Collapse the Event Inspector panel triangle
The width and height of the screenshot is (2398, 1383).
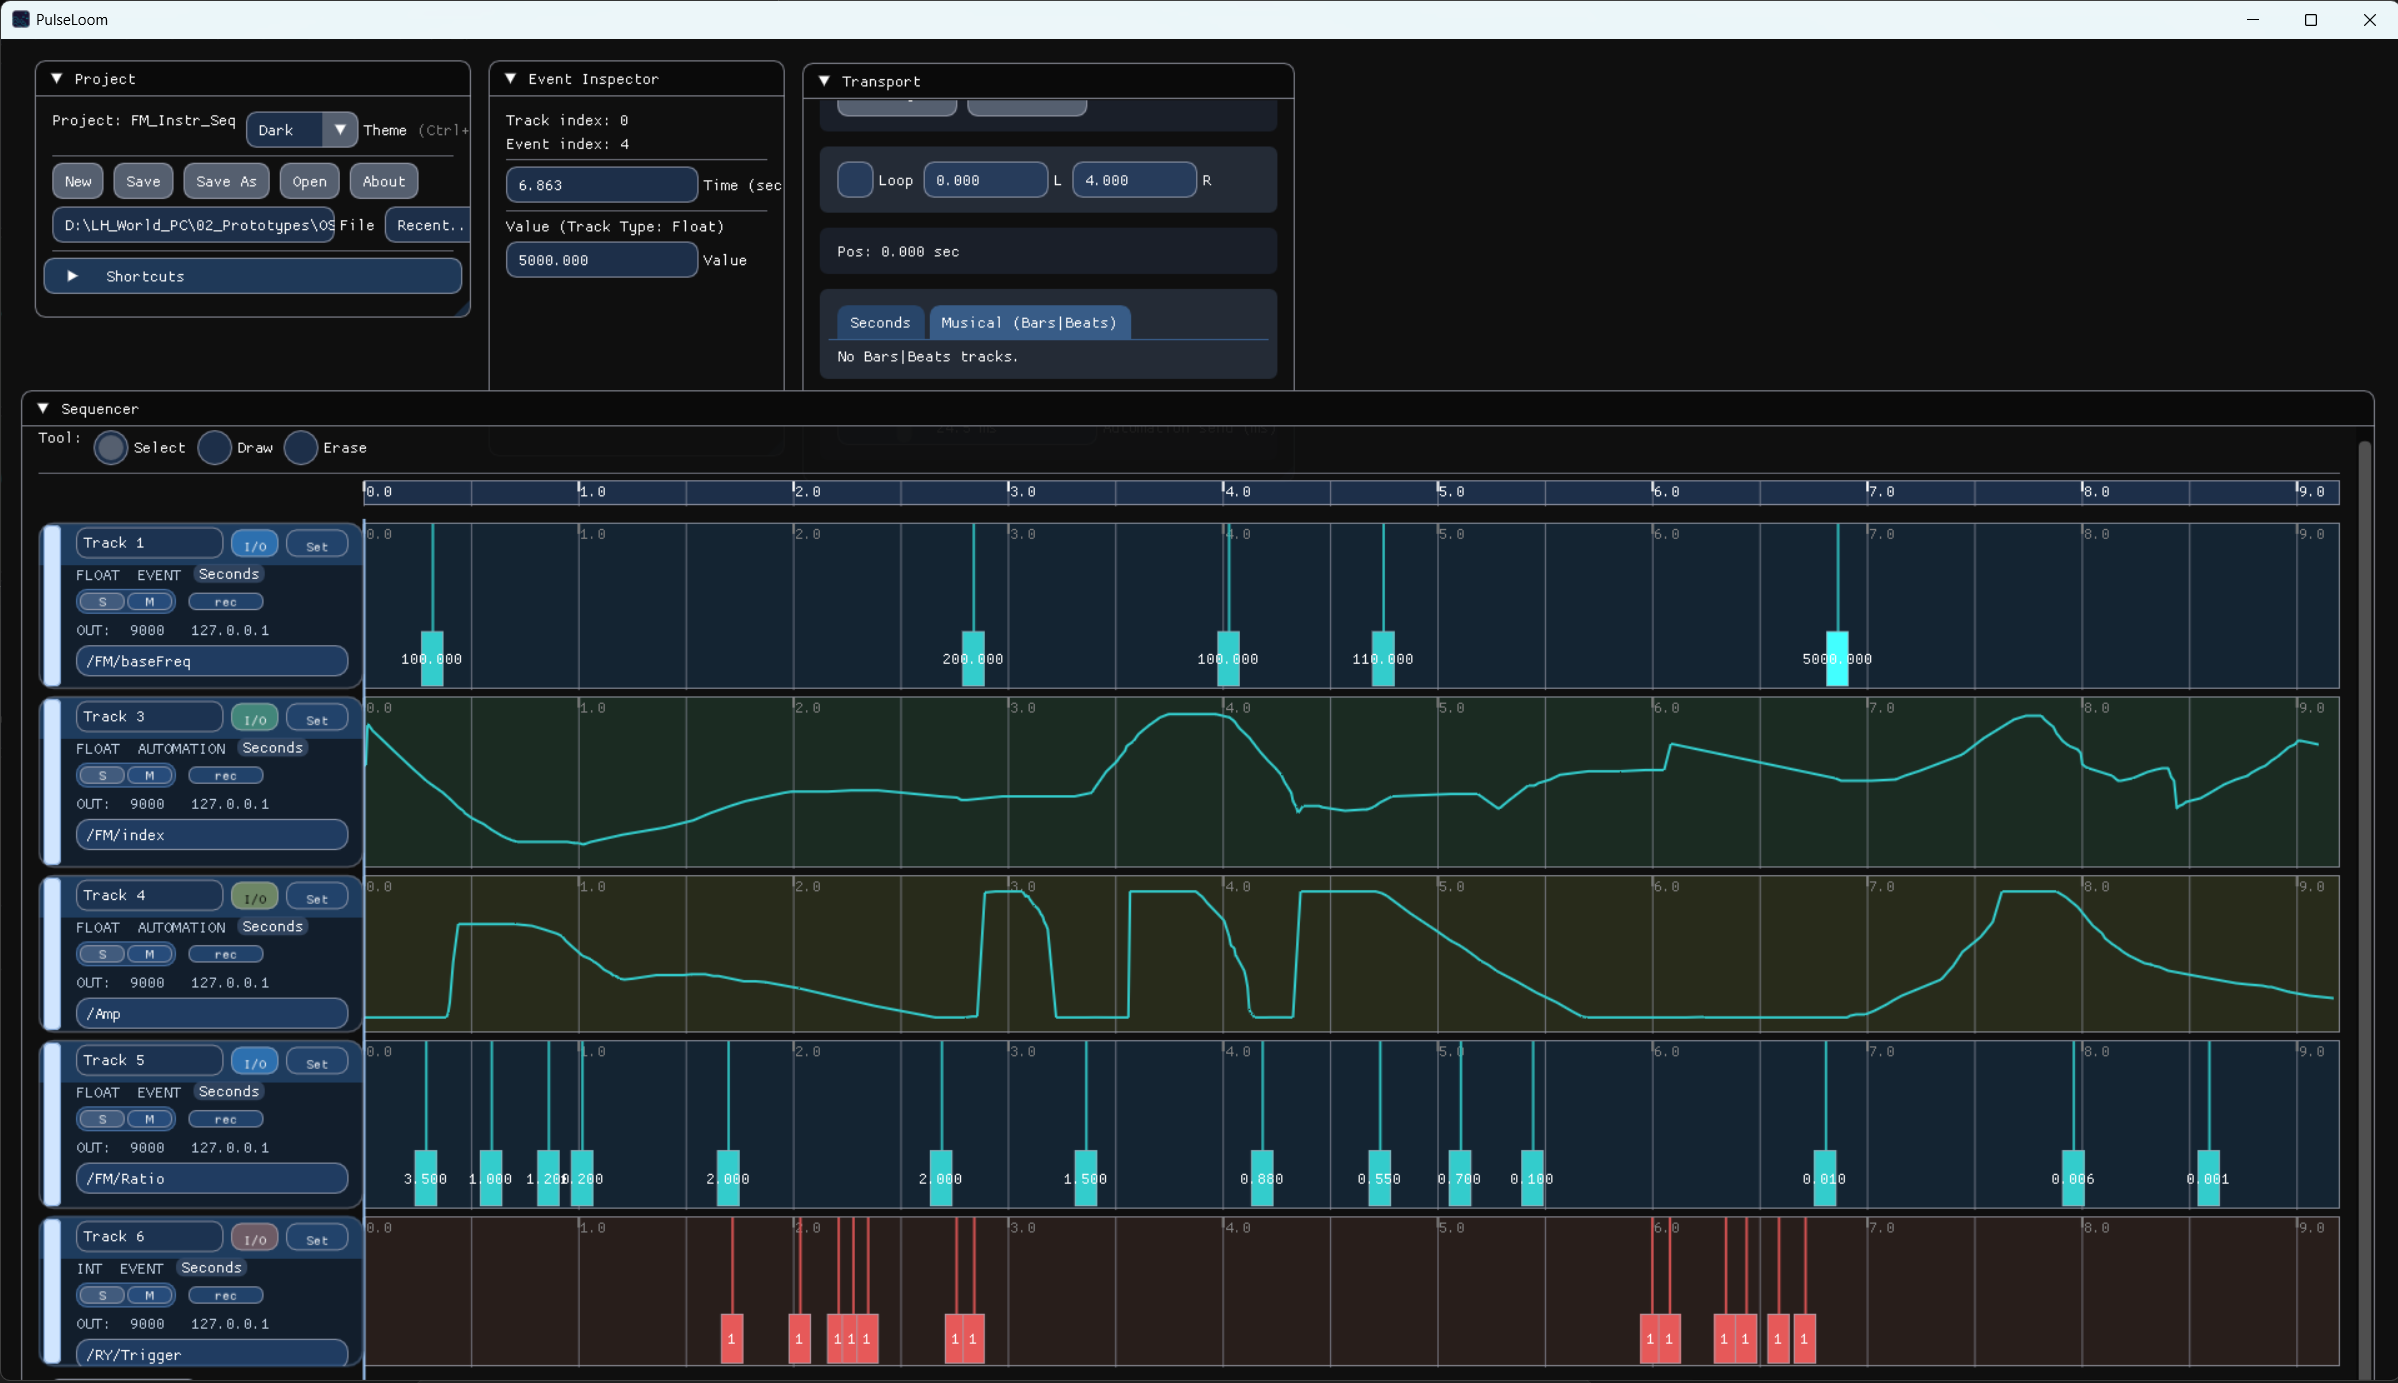511,78
